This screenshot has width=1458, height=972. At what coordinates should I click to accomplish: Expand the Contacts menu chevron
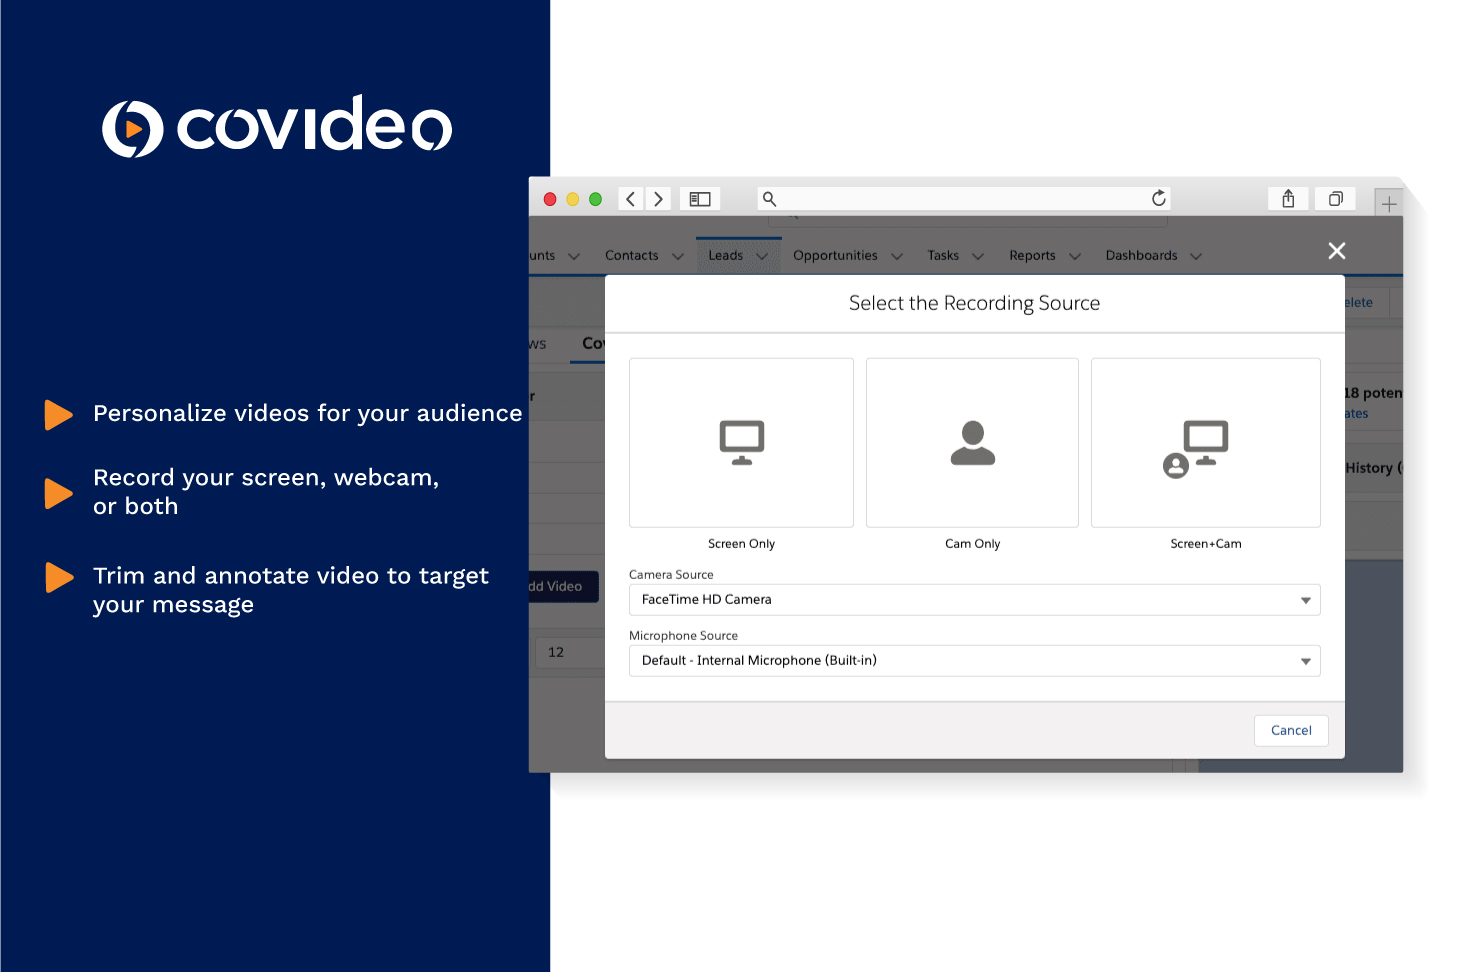[678, 257]
